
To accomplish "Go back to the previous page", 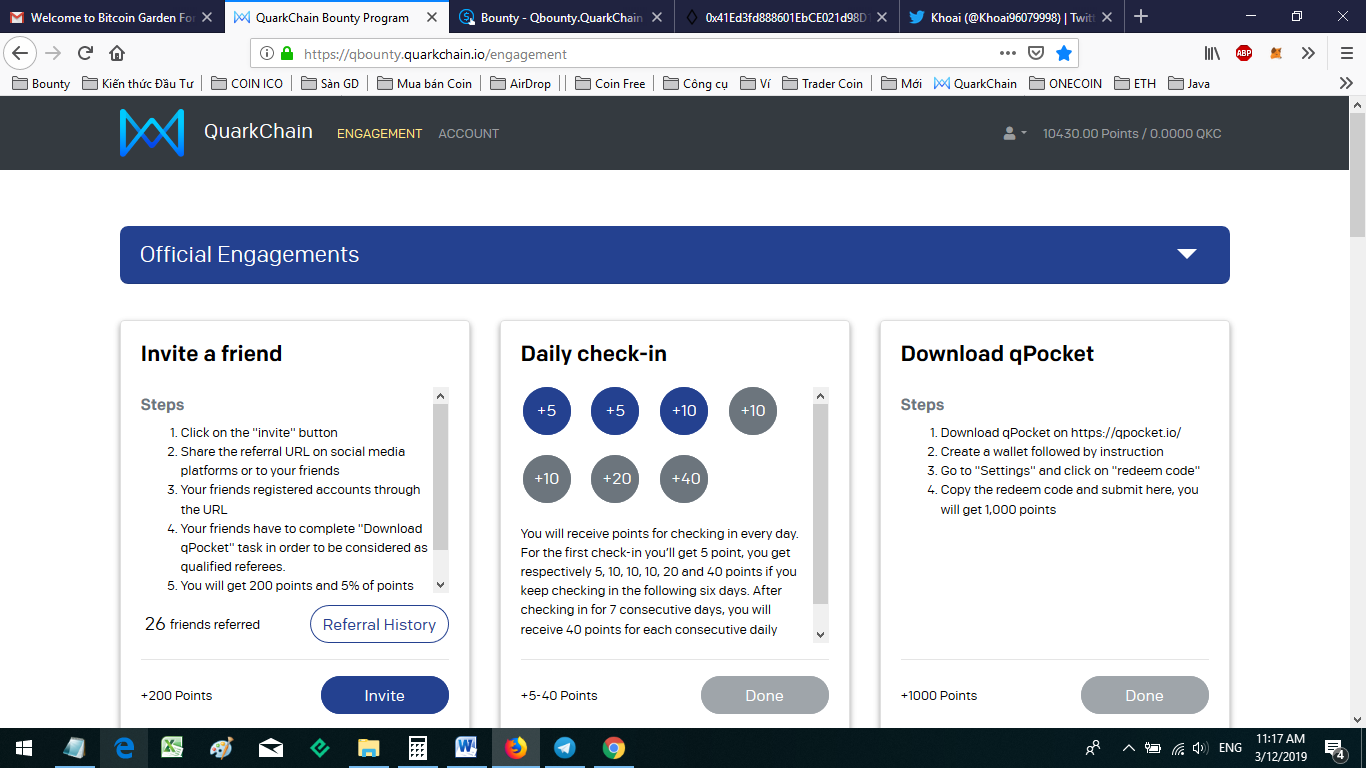I will click(20, 54).
